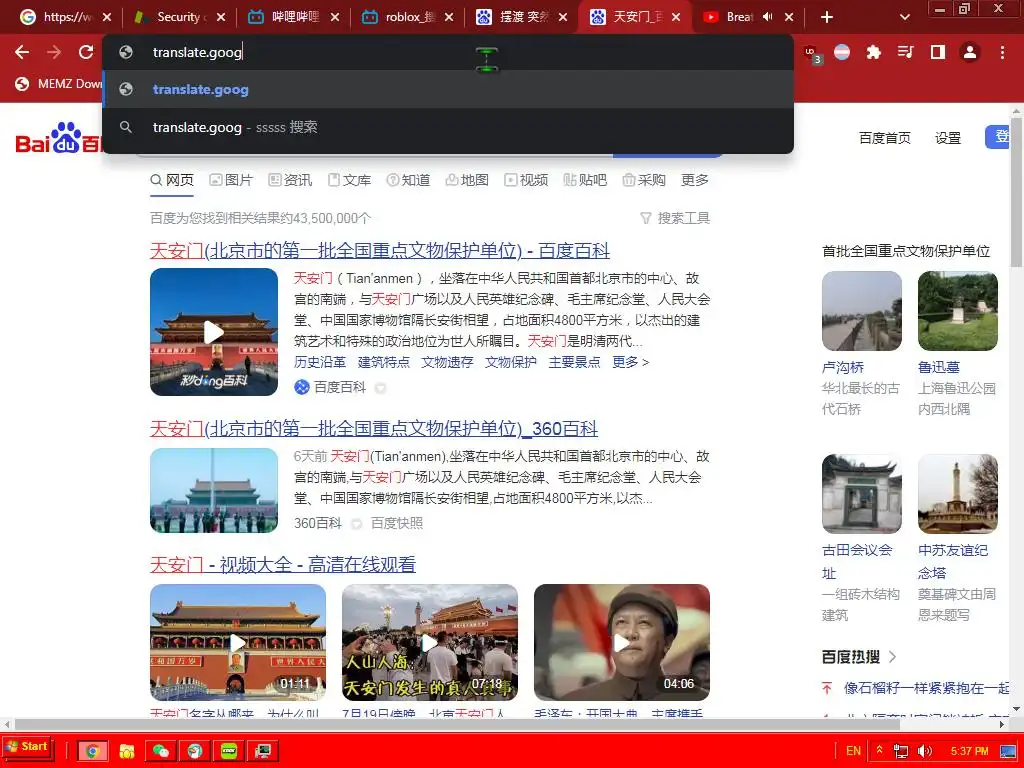The image size is (1024, 768).
Task: Play the 04:06 video thumbnail
Action: [622, 642]
